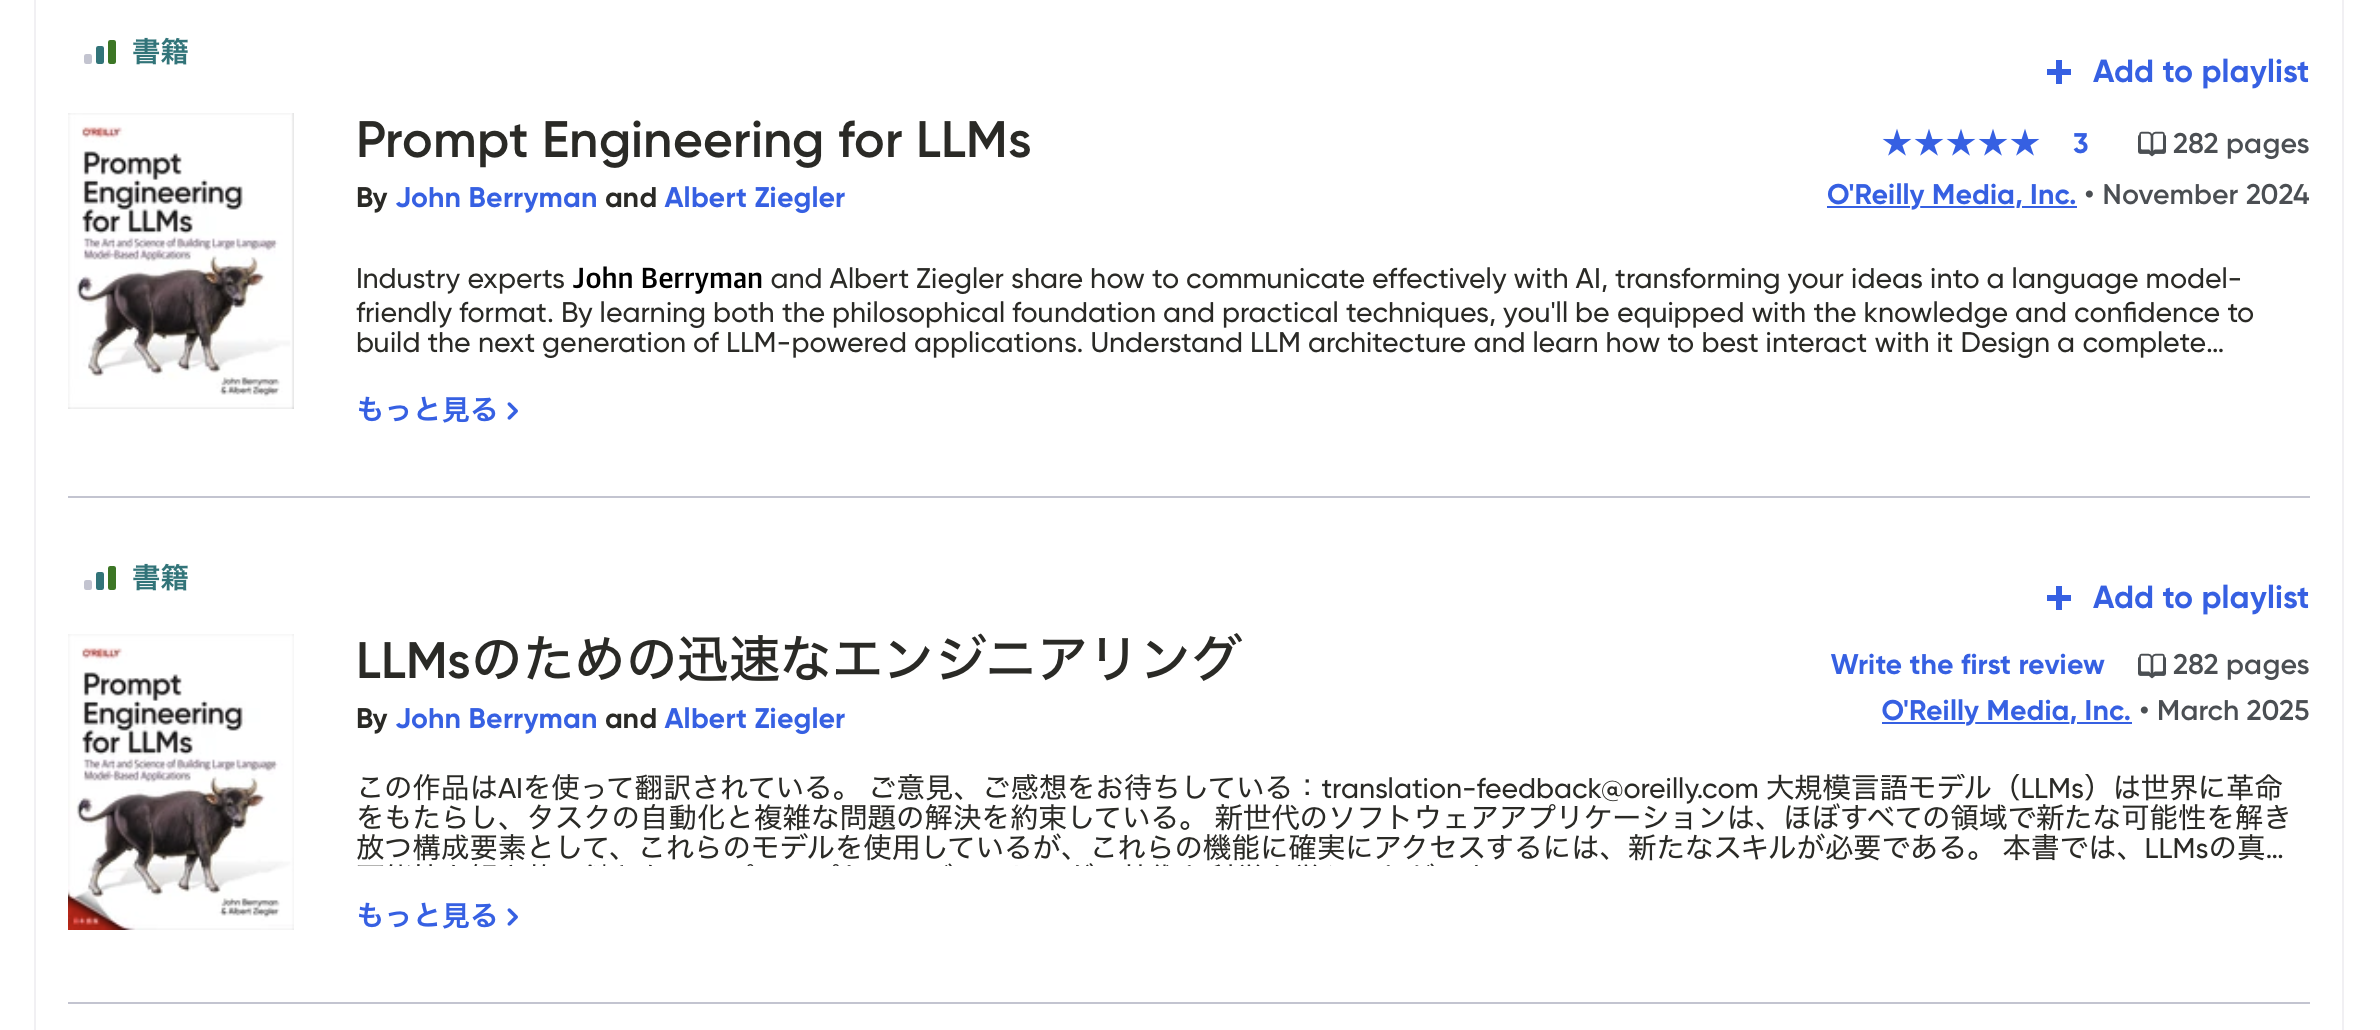Open John Berryman's author link on first book

pyautogui.click(x=496, y=198)
